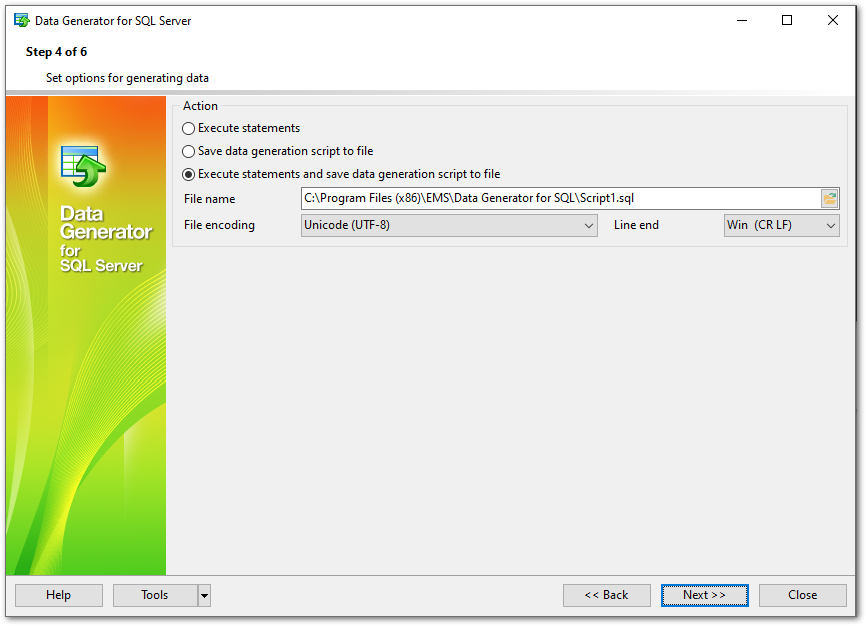Click the 'File name' label
Screen dimensions: 866x626
point(209,199)
